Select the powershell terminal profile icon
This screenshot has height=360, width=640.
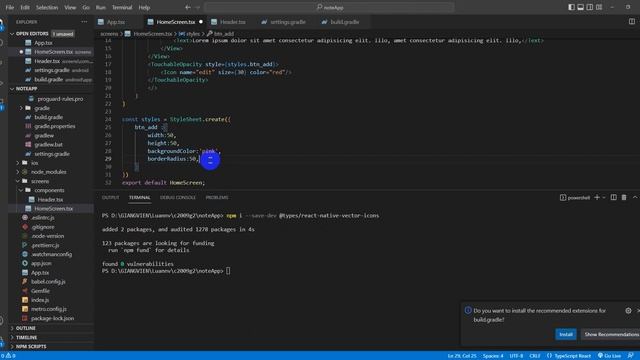tap(563, 198)
